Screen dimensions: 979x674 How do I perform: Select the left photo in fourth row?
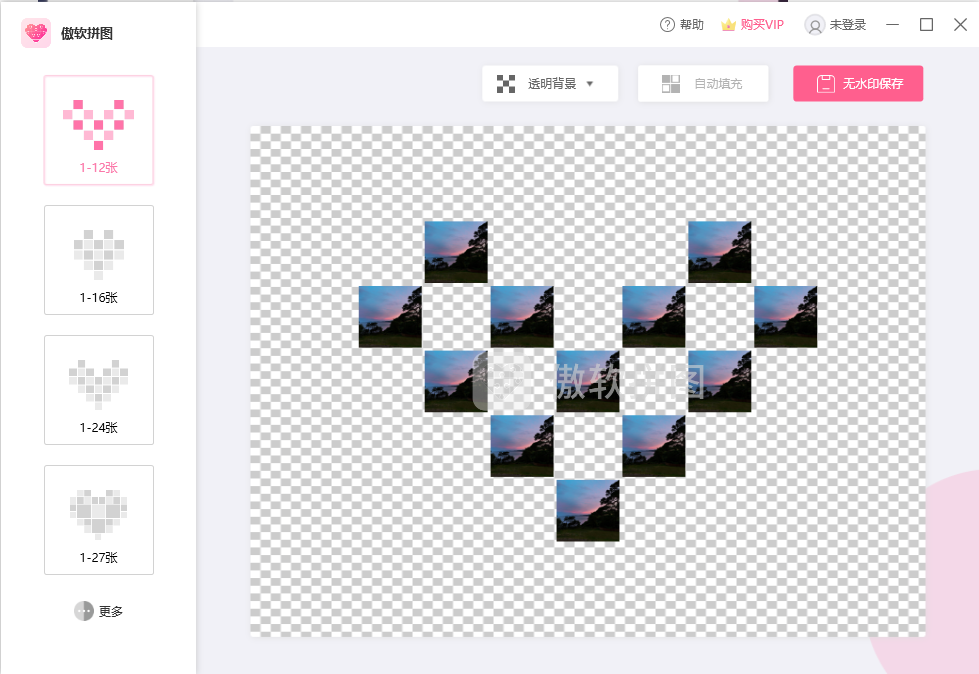pos(522,446)
